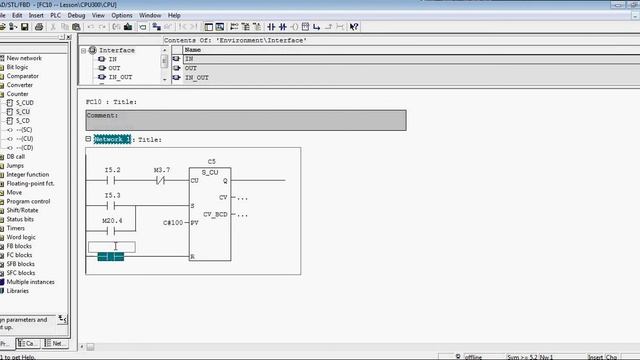The image size is (640, 360).
Task: Collapse the Interface tree node
Action: (x=84, y=51)
